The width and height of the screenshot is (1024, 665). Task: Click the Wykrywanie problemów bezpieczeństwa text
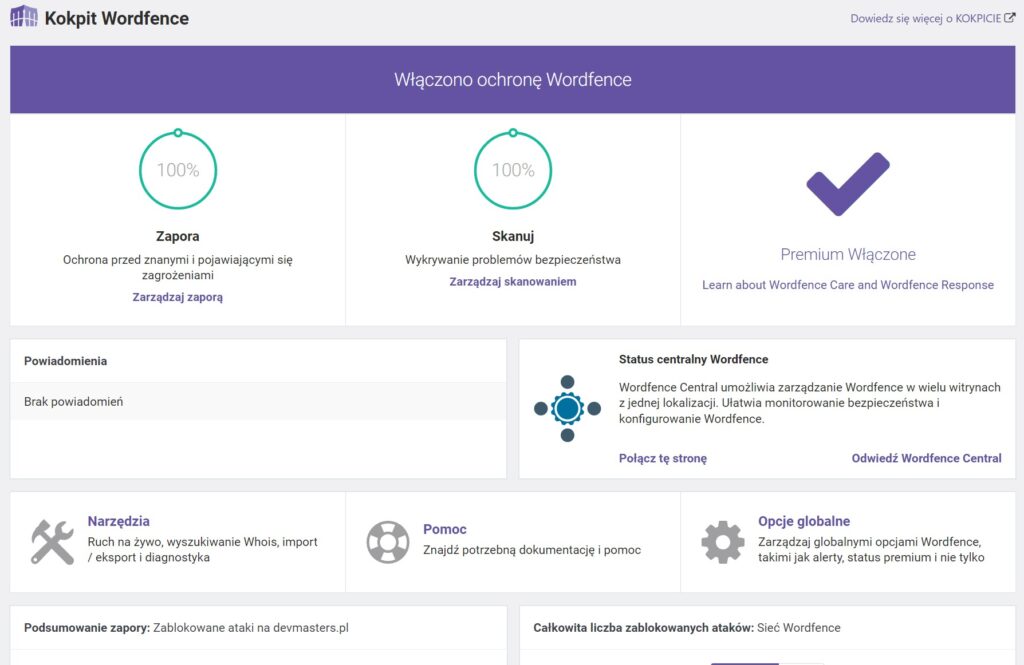pos(513,260)
